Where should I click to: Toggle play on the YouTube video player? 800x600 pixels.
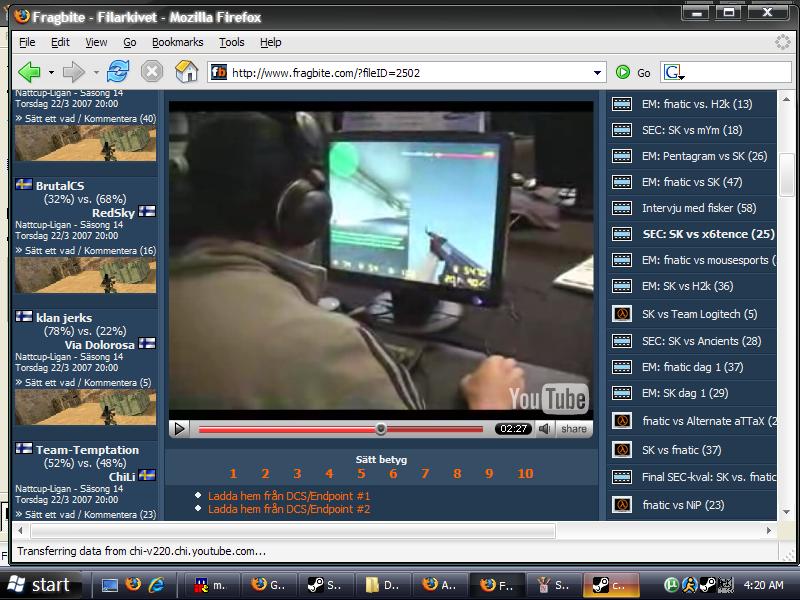(x=180, y=429)
